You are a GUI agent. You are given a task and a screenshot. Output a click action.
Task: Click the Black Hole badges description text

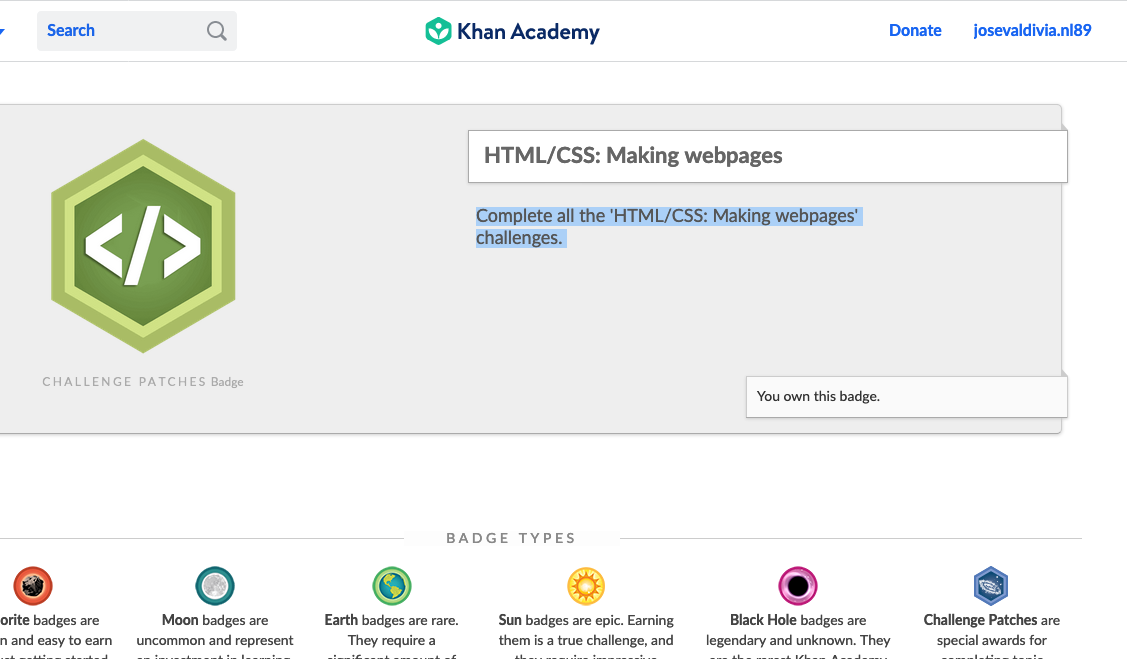click(x=798, y=637)
